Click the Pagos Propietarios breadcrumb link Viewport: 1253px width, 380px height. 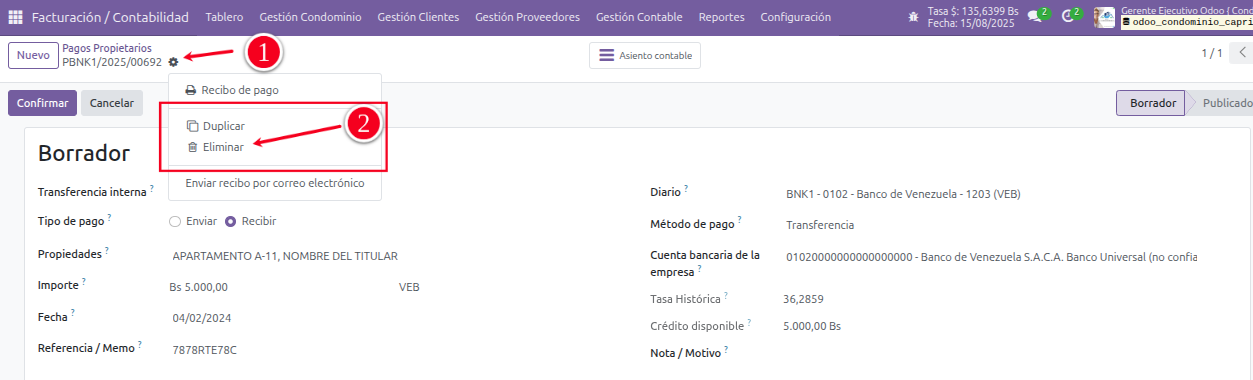point(107,48)
